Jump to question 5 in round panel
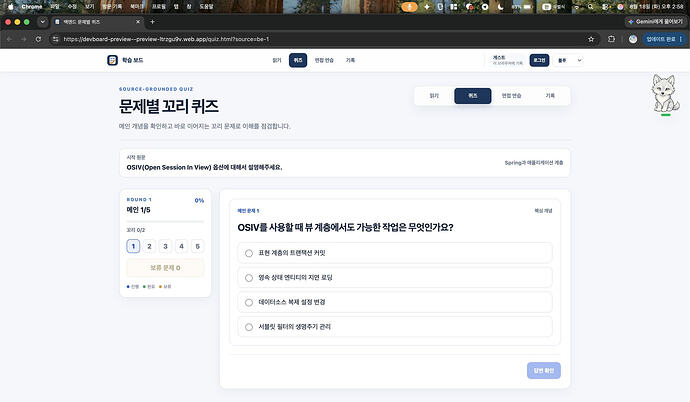The image size is (690, 402). tap(198, 246)
